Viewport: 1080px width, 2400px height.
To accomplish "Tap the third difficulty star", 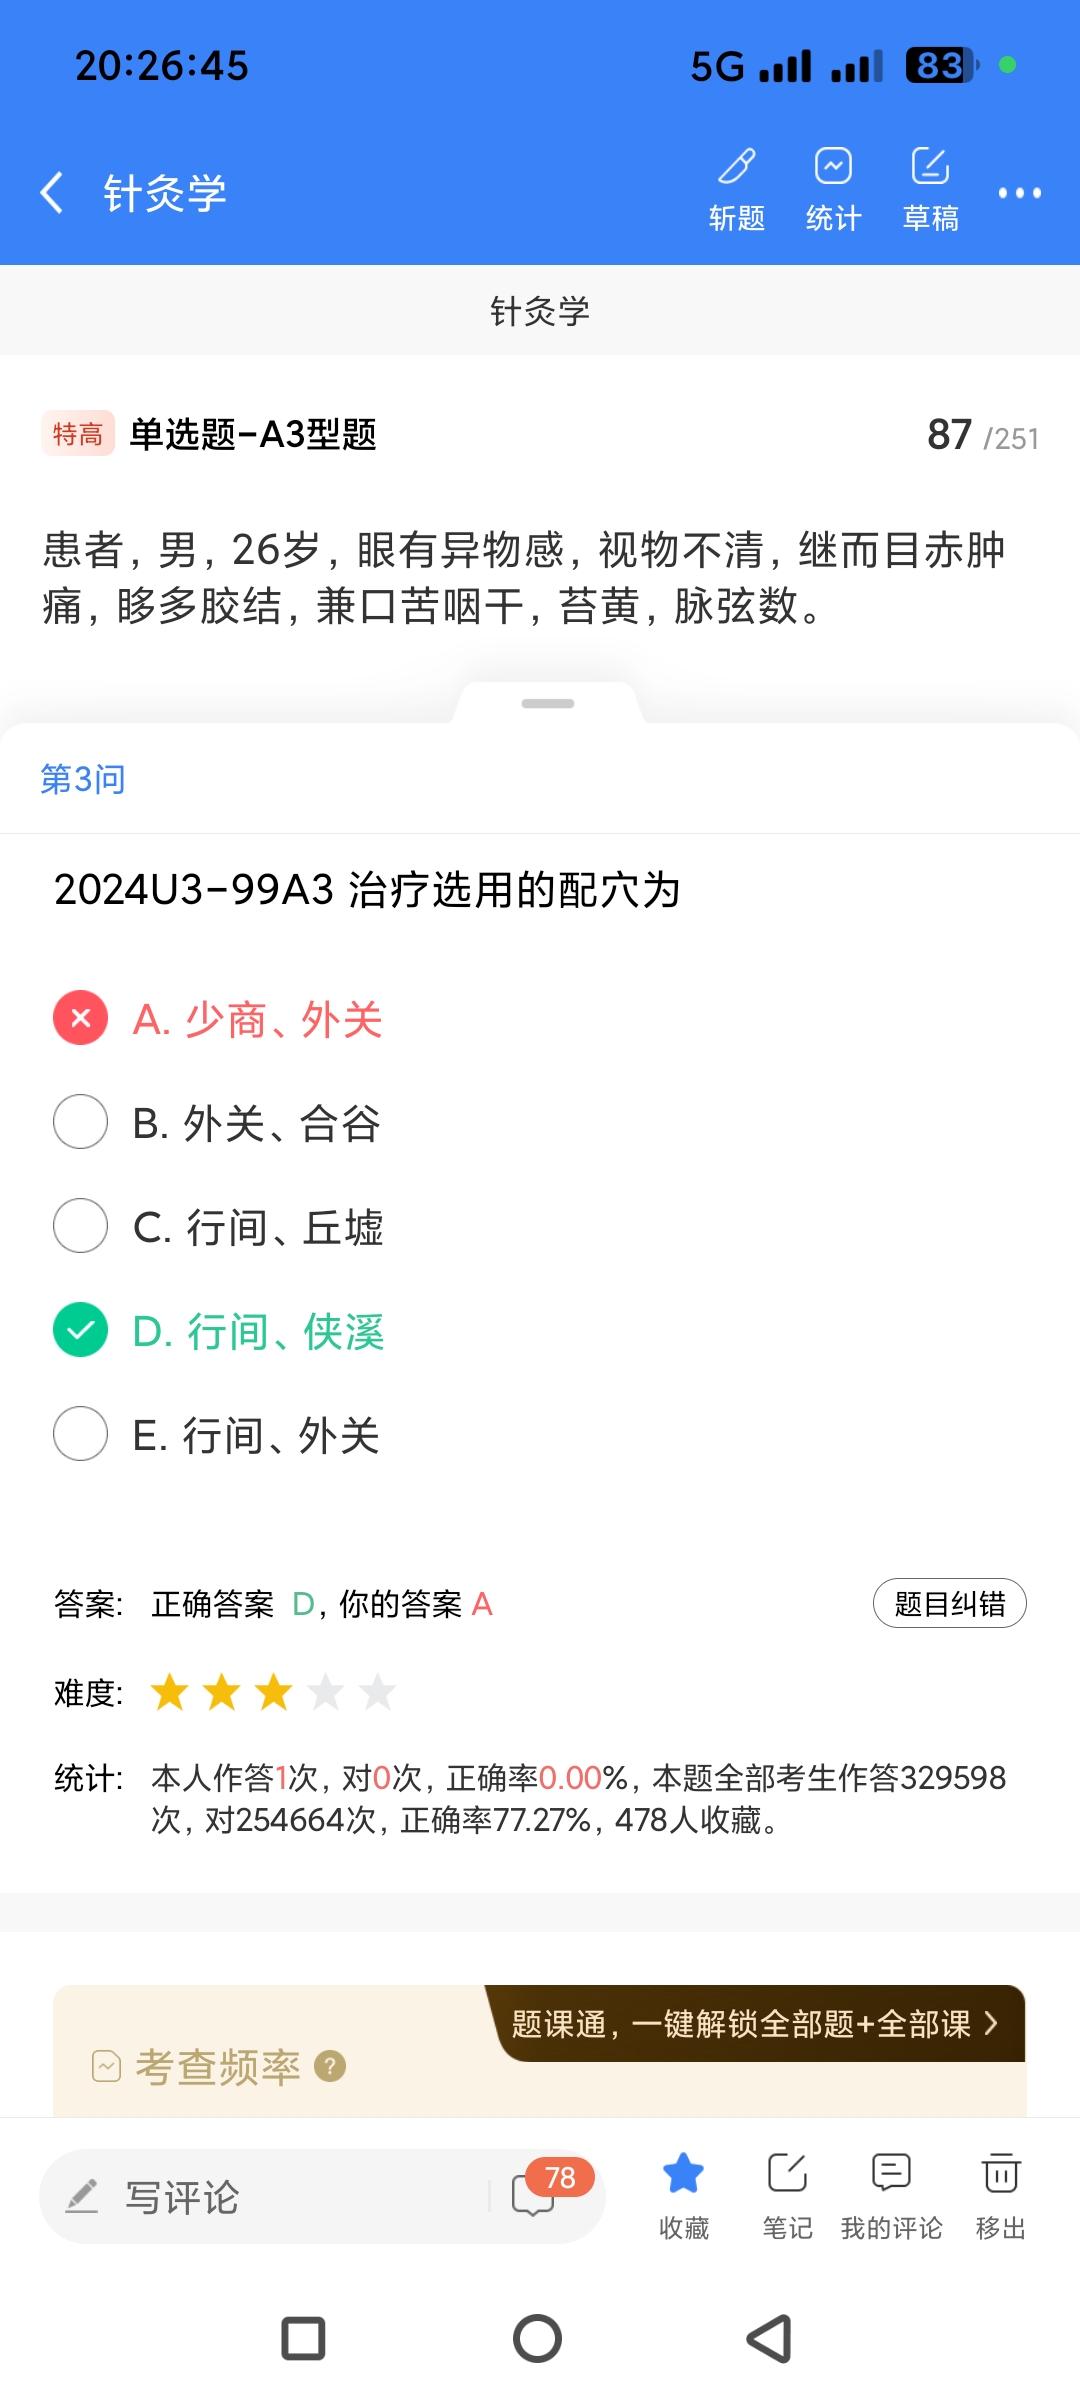I will (273, 1693).
